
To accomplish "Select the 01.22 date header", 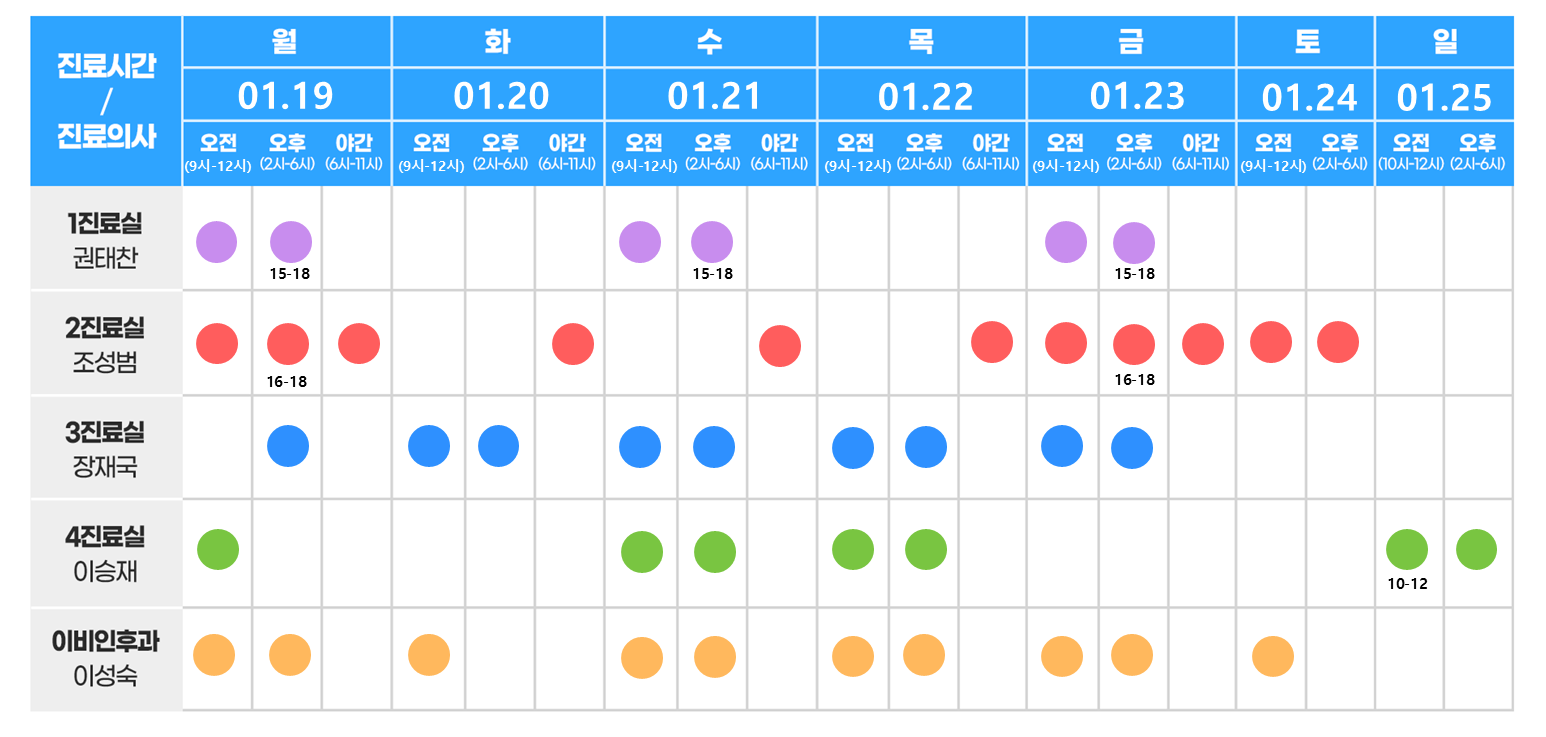I will pyautogui.click(x=925, y=97).
